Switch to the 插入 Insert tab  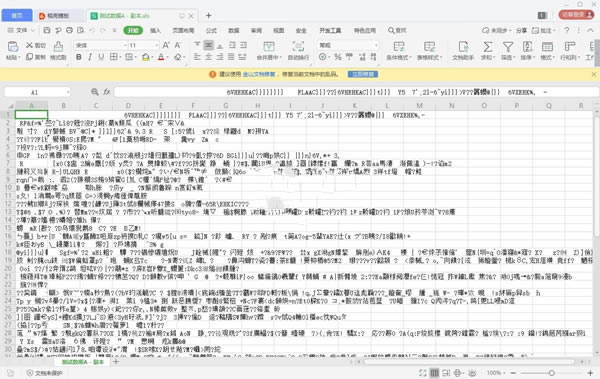coord(155,30)
